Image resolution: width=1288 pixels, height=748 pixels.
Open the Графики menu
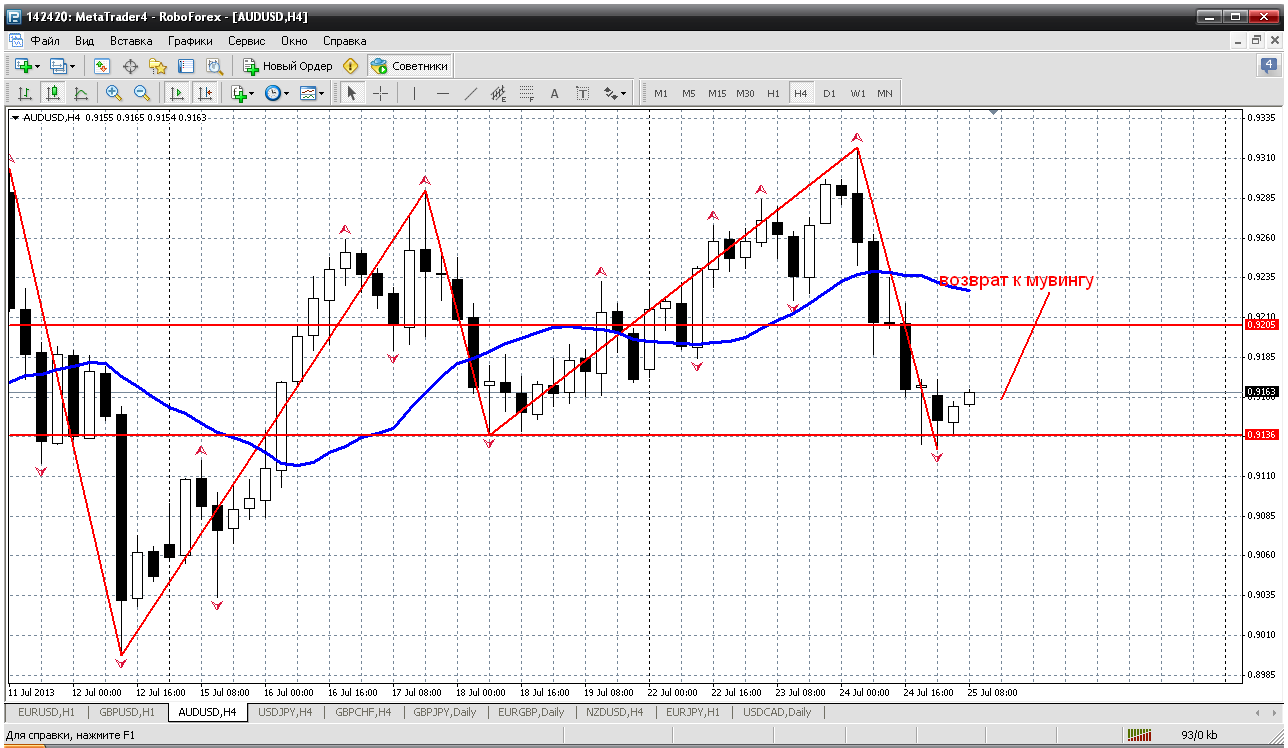(190, 41)
